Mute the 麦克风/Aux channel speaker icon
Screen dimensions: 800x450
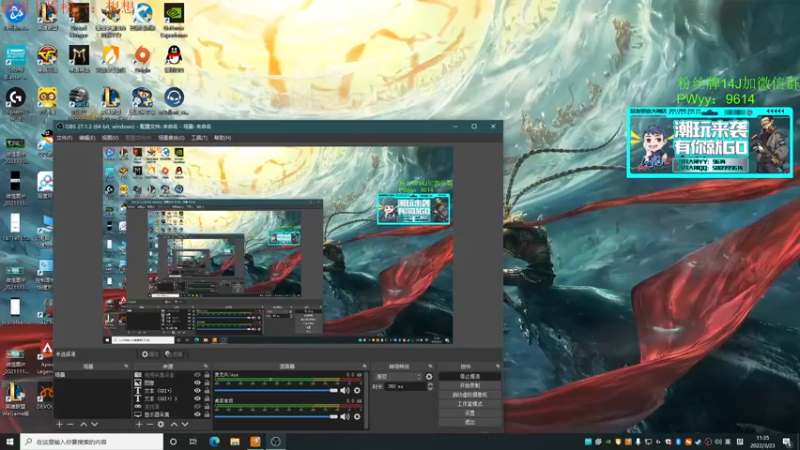345,390
